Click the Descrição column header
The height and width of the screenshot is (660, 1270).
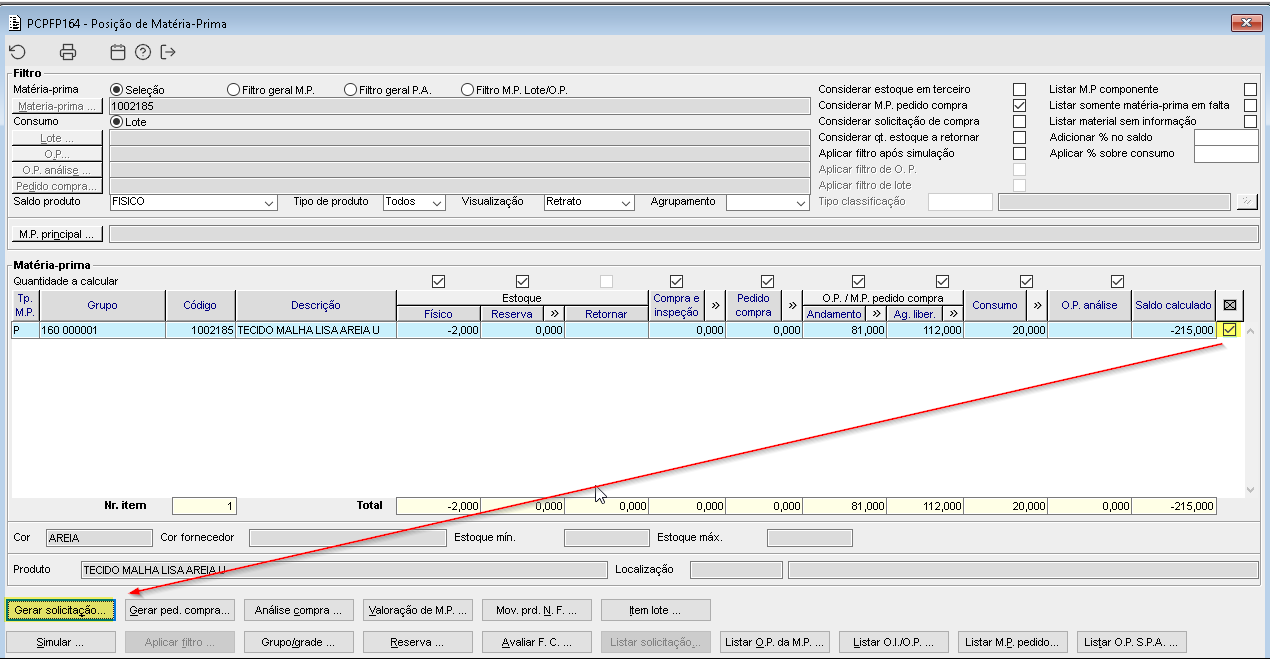click(316, 305)
